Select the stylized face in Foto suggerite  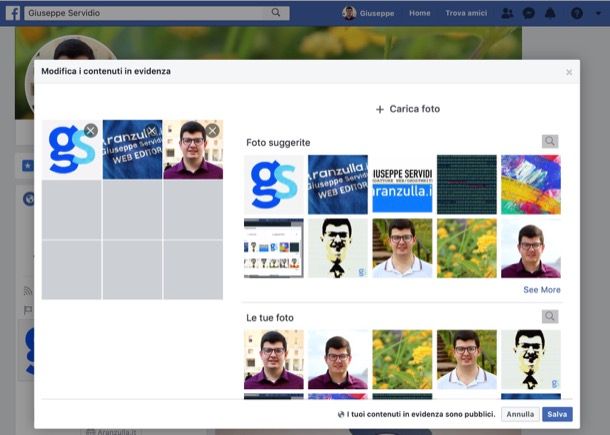tap(338, 248)
